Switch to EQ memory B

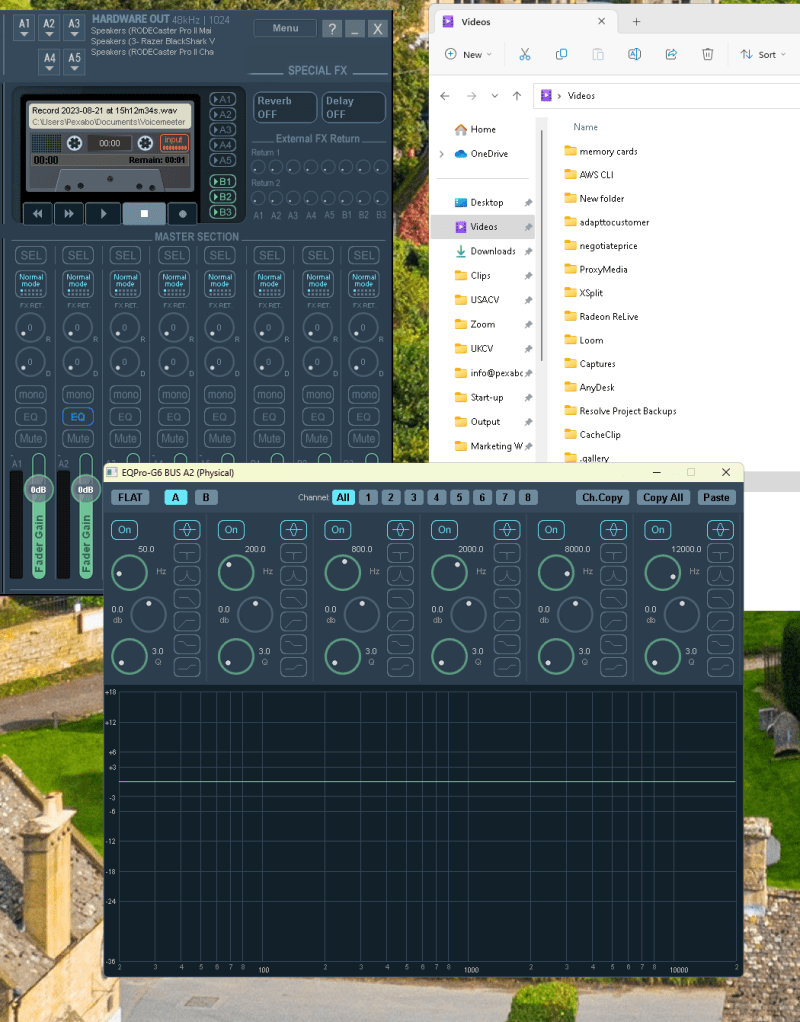tap(206, 497)
